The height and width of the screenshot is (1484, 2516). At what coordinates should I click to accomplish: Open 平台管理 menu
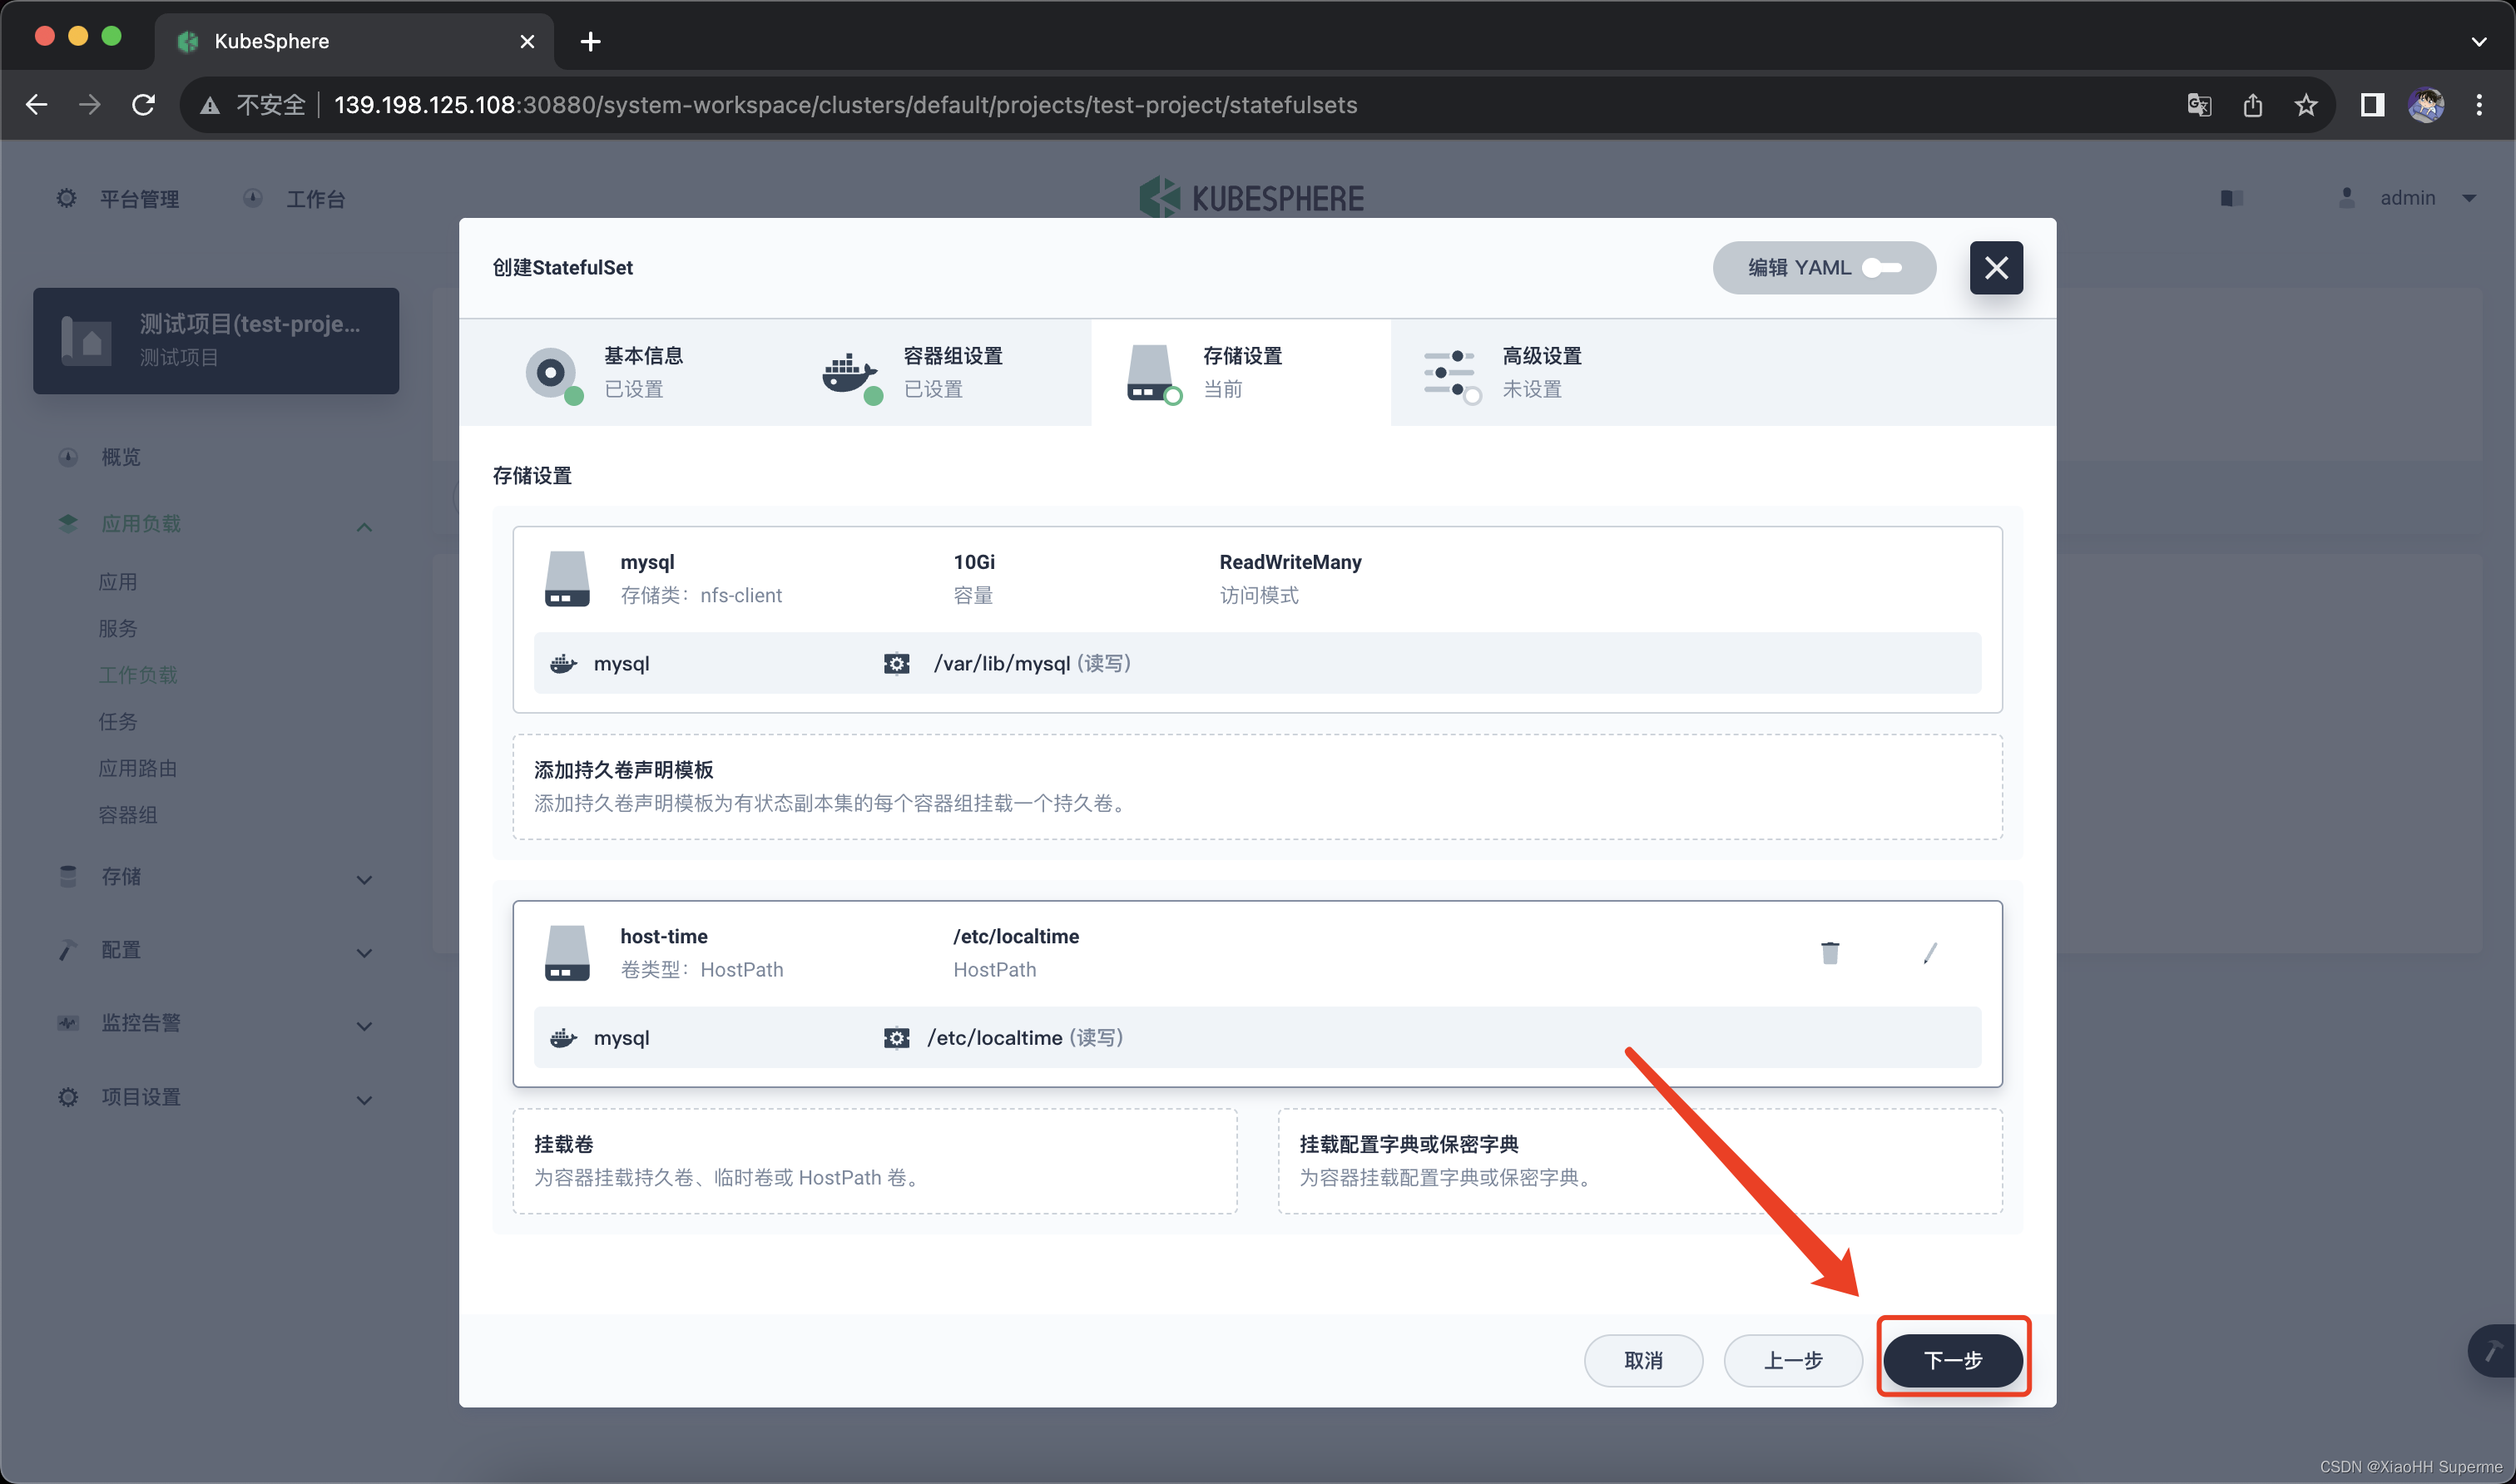pyautogui.click(x=118, y=198)
